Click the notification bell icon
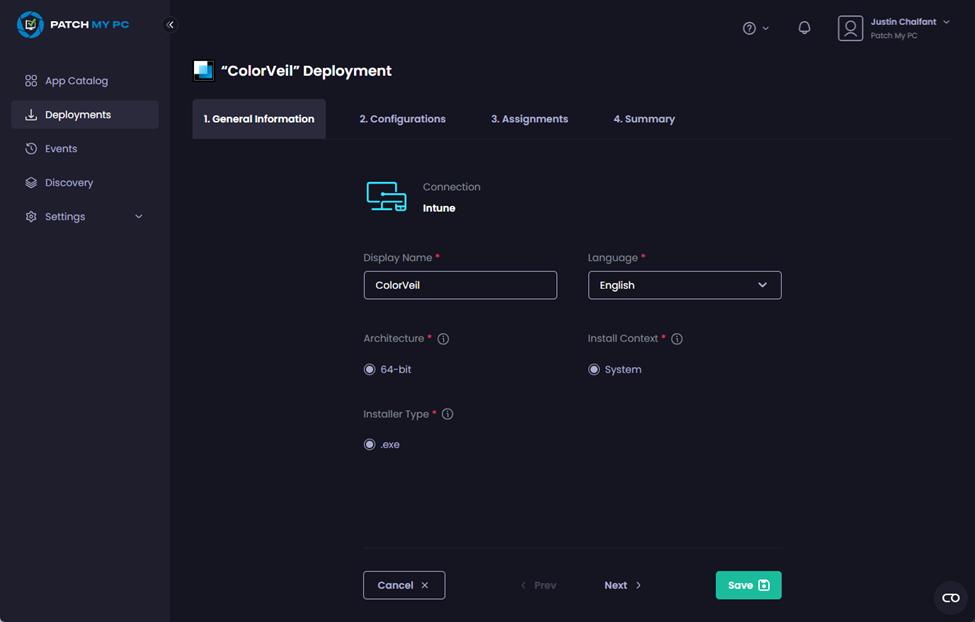This screenshot has height=622, width=975. [803, 27]
